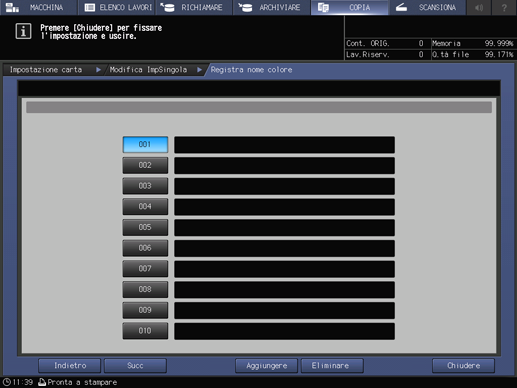517x388 pixels.
Task: Select color slot 003
Action: (145, 186)
